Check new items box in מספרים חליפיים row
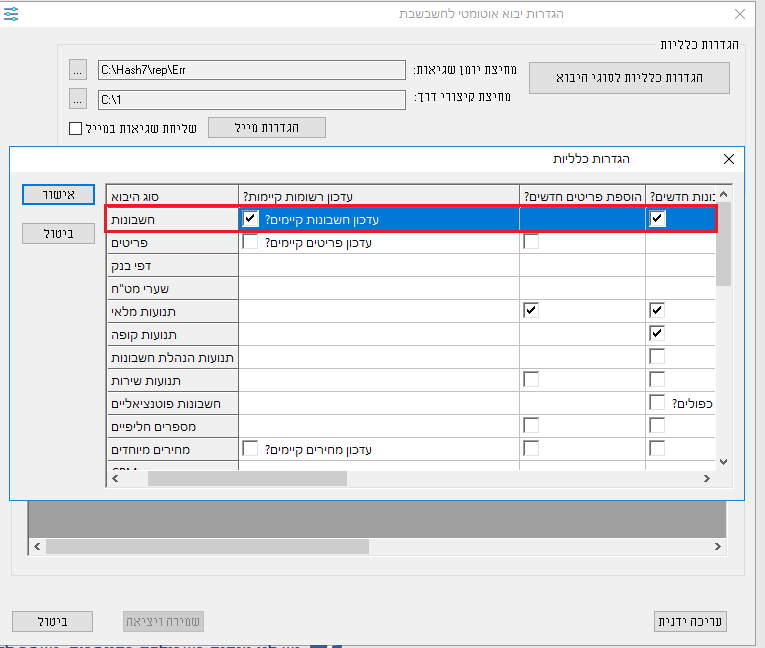The image size is (765, 648). point(531,425)
